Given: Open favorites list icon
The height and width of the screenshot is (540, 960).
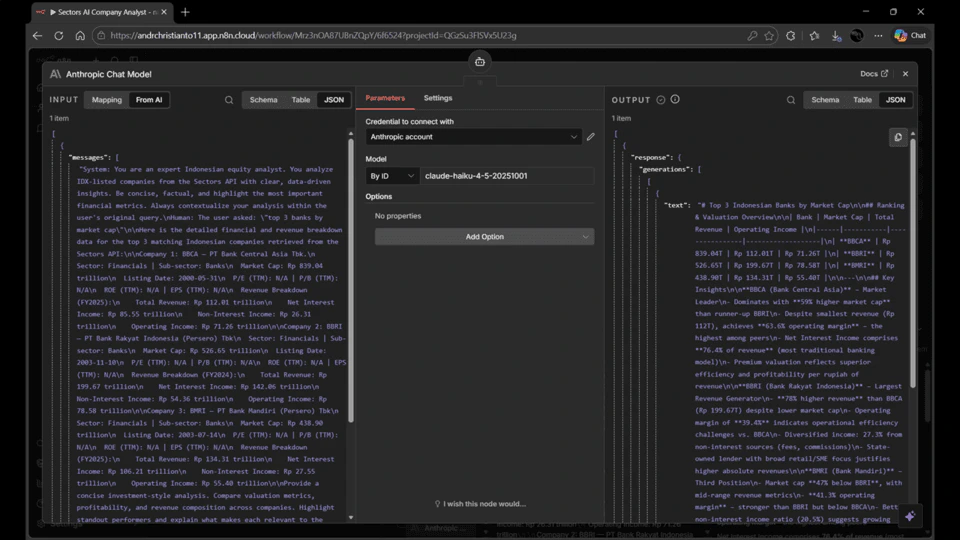Looking at the screenshot, I should [814, 36].
